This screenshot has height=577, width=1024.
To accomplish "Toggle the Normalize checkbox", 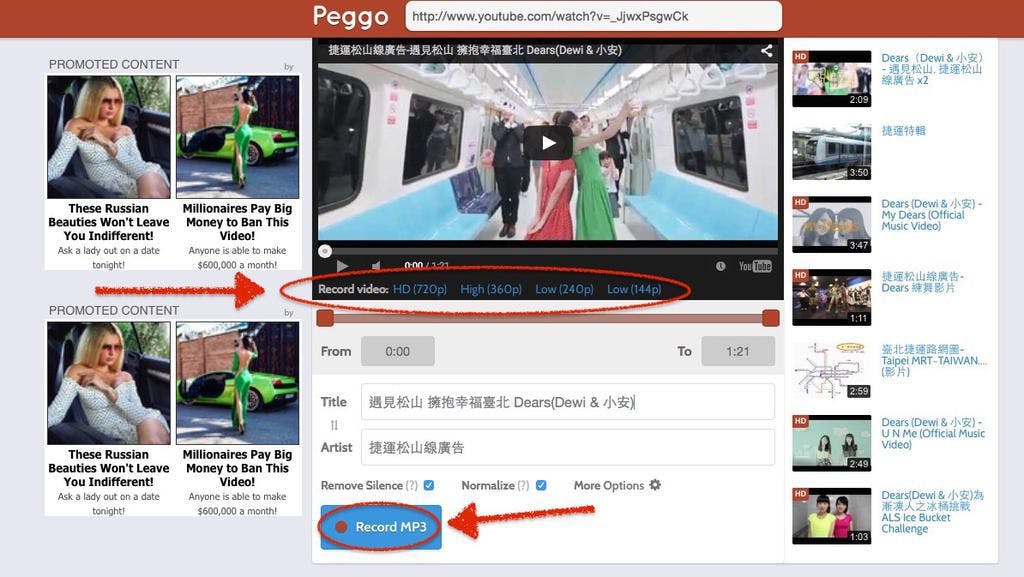I will pos(541,485).
